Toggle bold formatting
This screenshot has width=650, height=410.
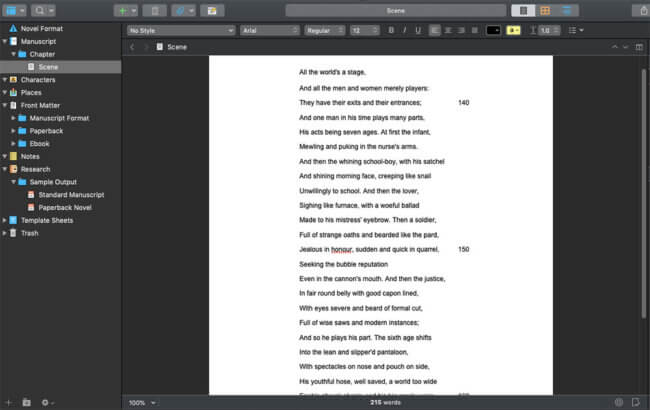(390, 30)
